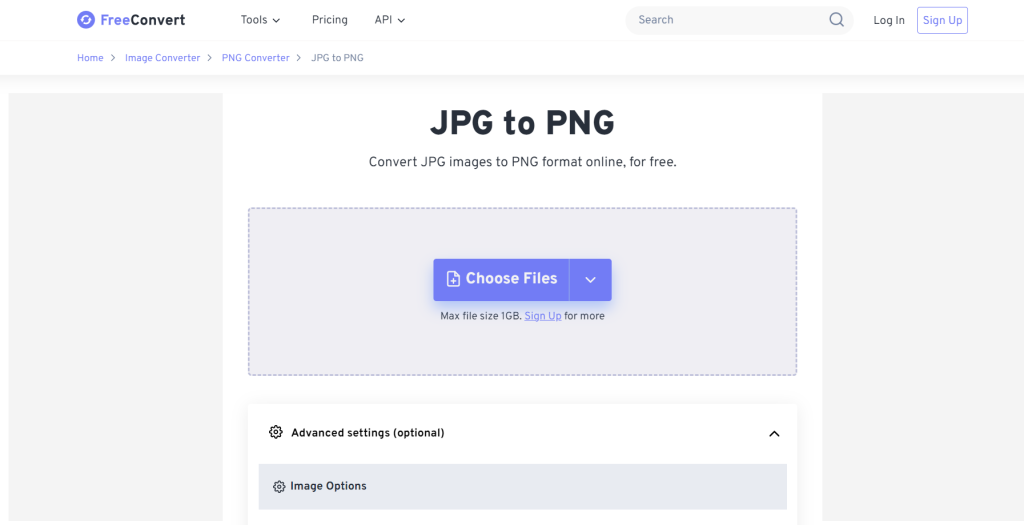This screenshot has width=1024, height=525.
Task: Go to Home in the breadcrumb
Action: coord(90,58)
